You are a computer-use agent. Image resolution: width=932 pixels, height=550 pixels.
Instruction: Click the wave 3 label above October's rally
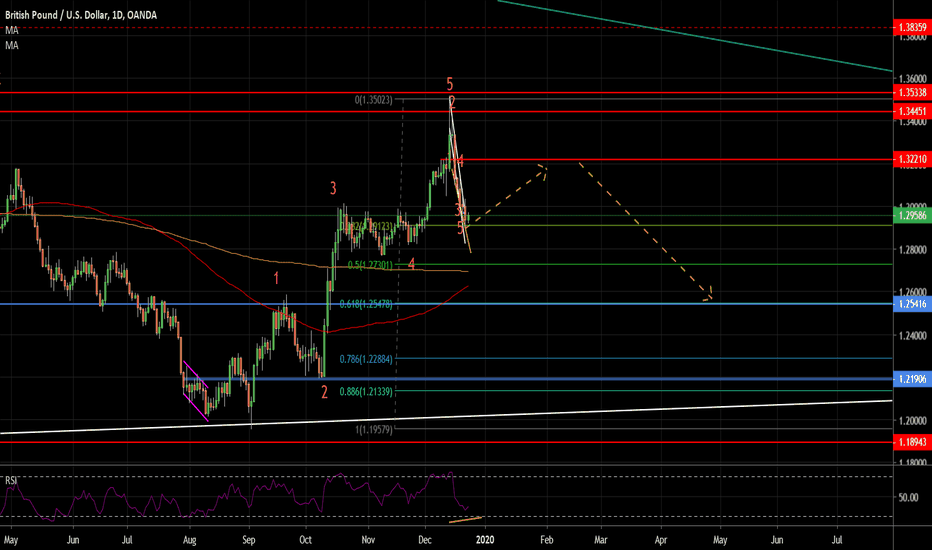coord(333,188)
